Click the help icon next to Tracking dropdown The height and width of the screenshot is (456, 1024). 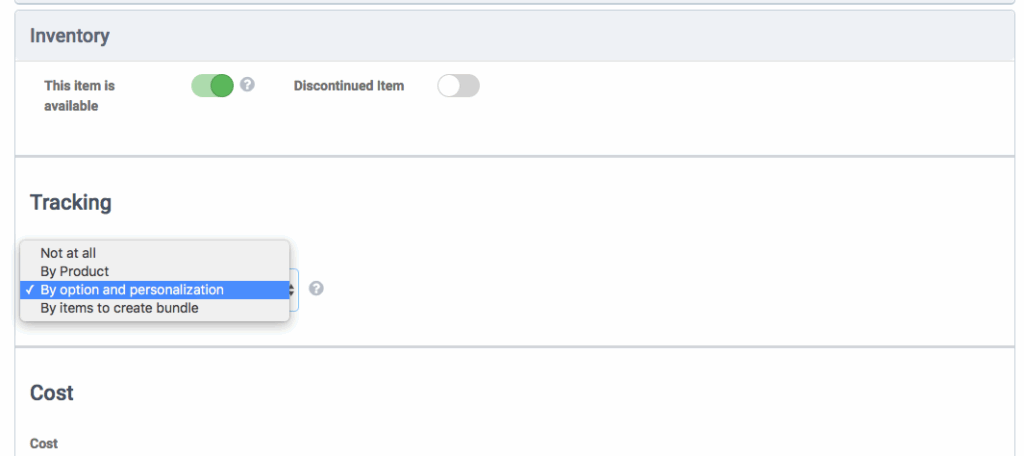tap(316, 289)
